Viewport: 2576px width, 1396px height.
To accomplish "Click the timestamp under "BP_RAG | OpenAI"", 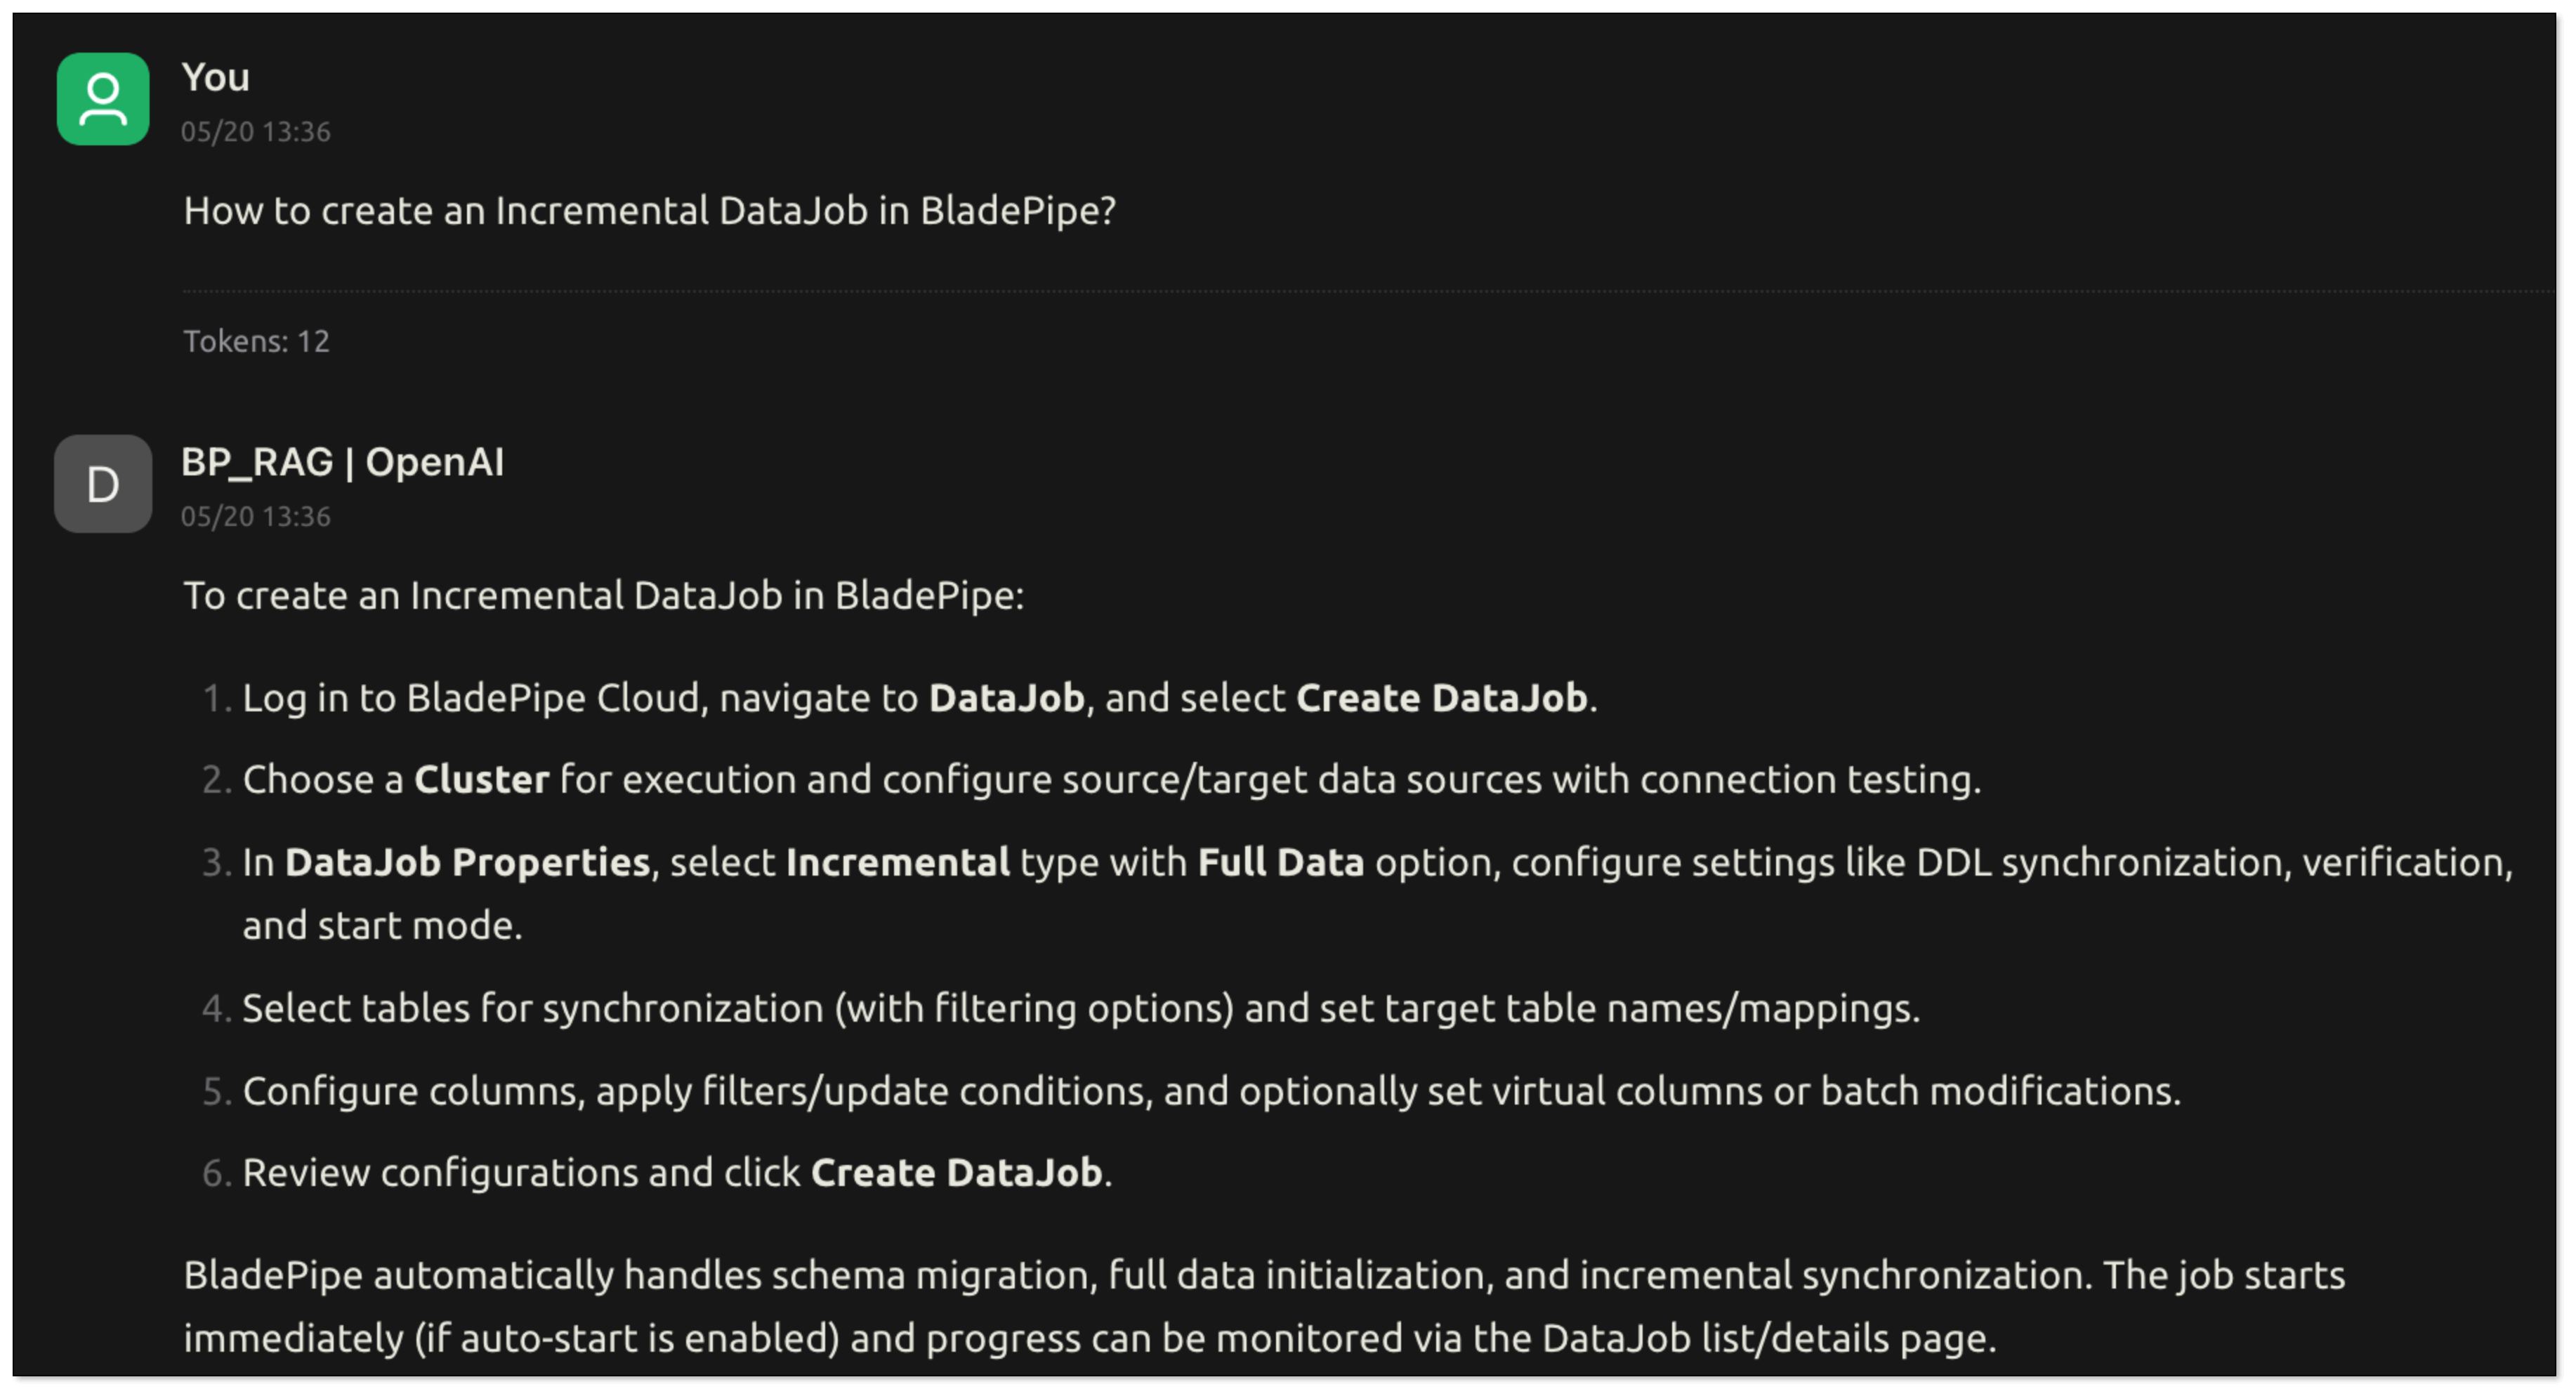I will tap(255, 516).
